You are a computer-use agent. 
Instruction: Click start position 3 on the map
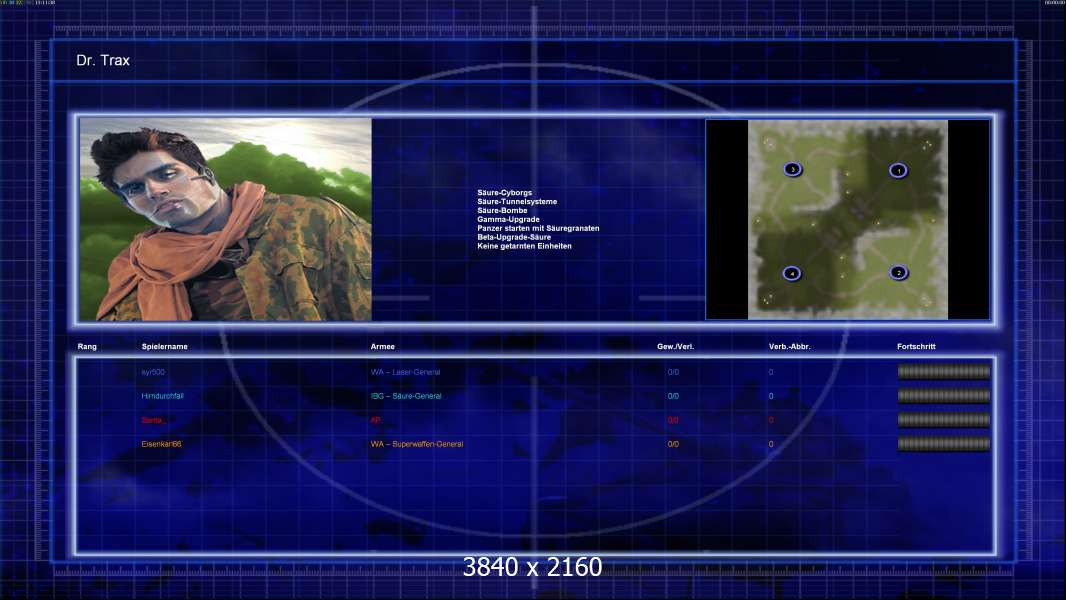tap(793, 169)
